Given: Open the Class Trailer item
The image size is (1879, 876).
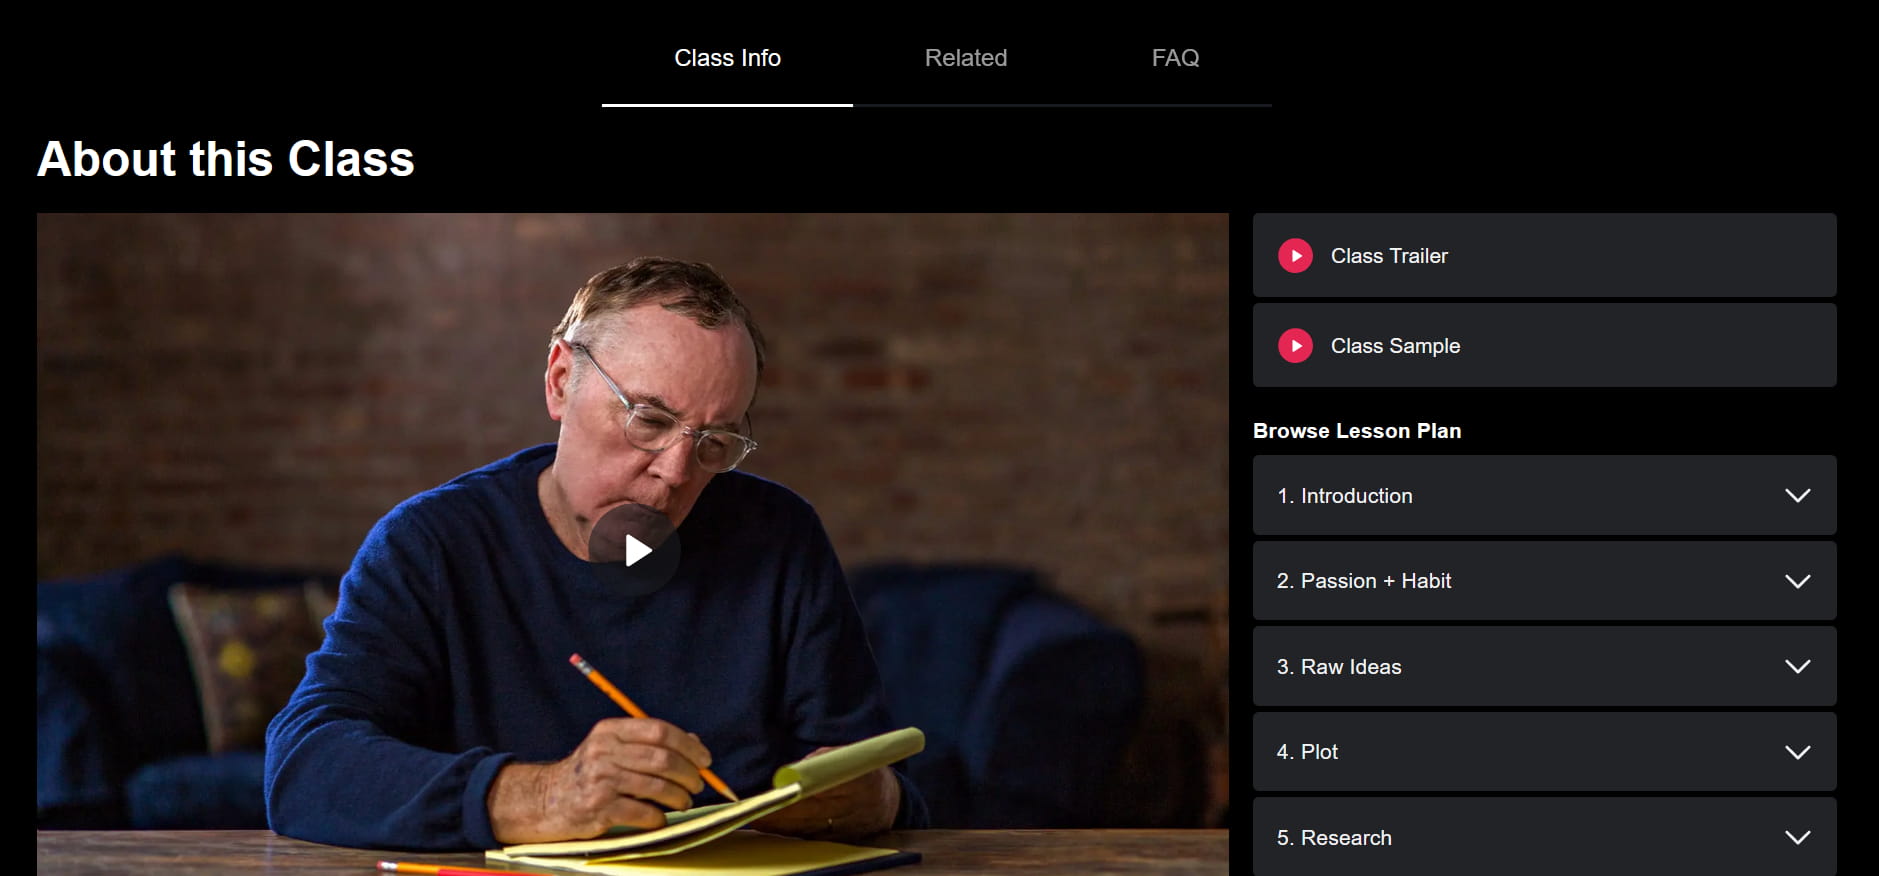Looking at the screenshot, I should point(1544,255).
